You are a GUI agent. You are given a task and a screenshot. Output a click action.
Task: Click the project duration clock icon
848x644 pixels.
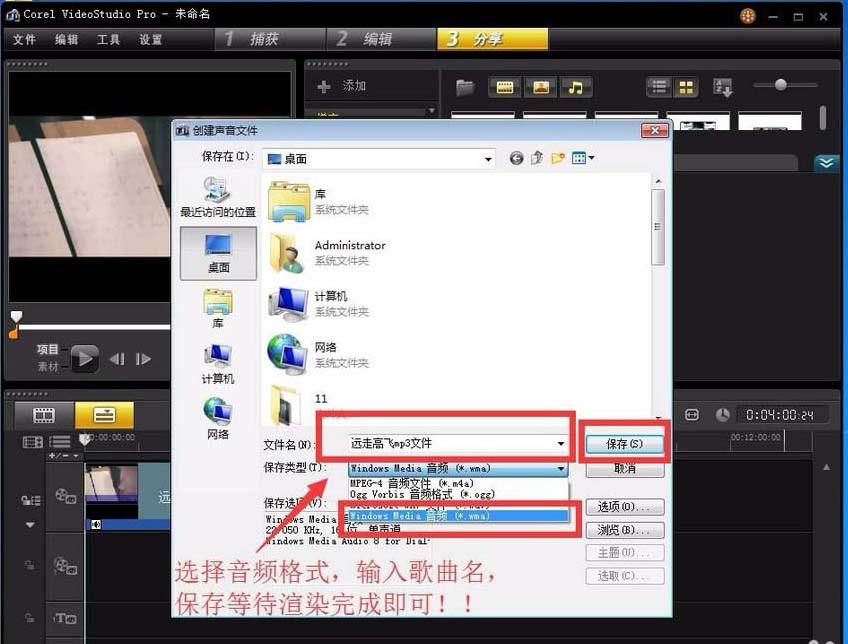pyautogui.click(x=722, y=414)
